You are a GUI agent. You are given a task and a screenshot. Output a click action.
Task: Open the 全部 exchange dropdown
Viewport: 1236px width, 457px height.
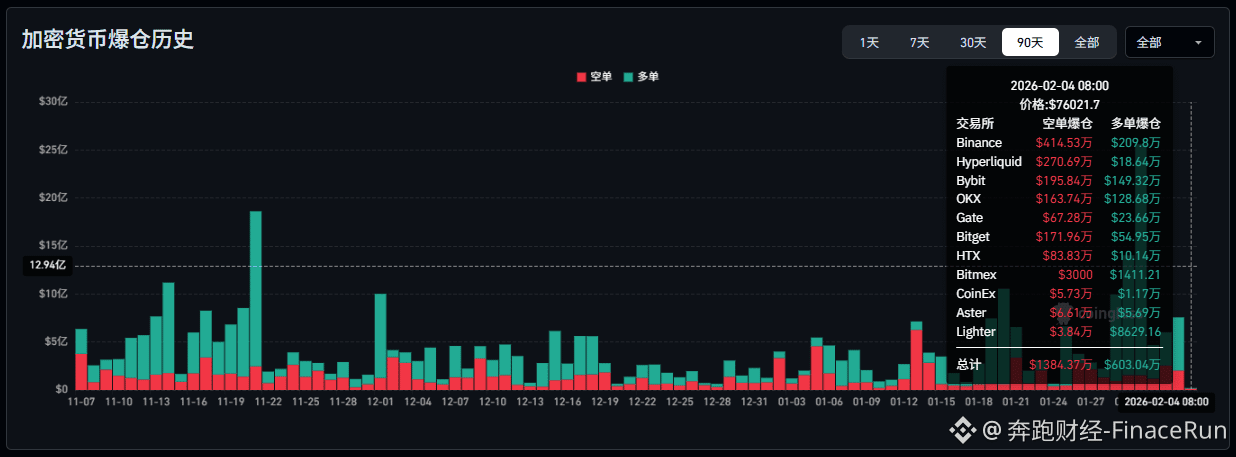1169,42
